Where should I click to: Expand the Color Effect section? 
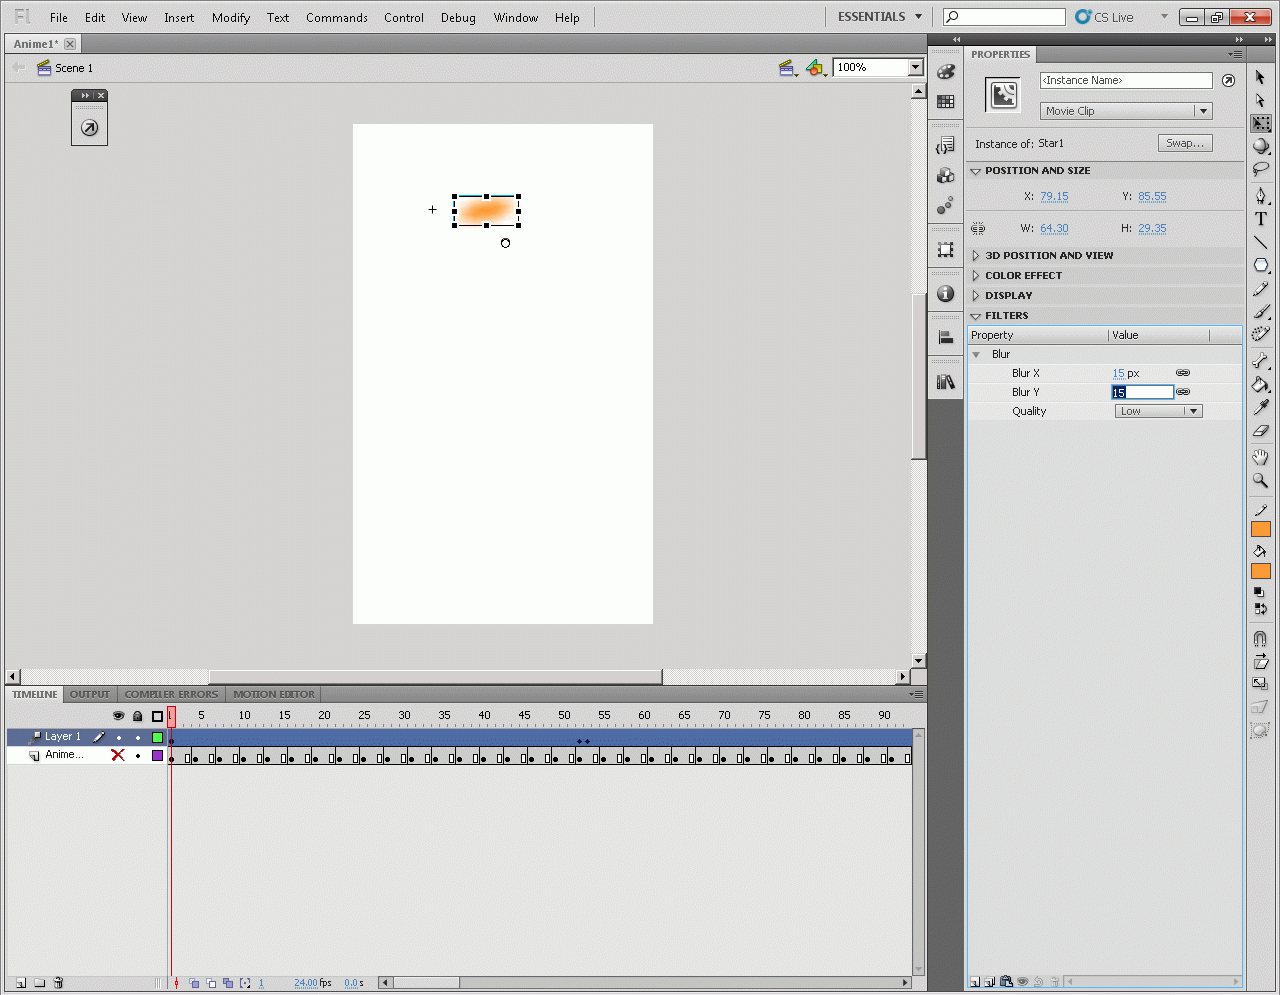coord(1023,276)
